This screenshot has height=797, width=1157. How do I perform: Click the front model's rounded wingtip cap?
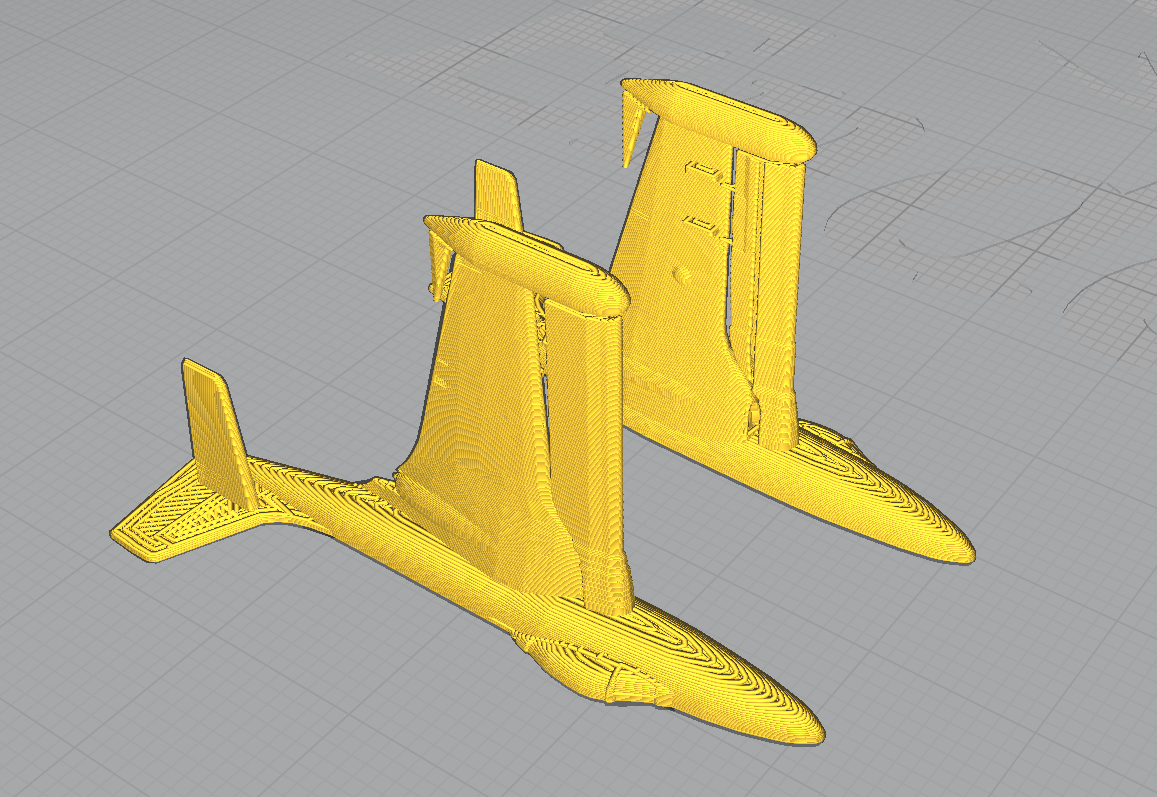tap(526, 262)
